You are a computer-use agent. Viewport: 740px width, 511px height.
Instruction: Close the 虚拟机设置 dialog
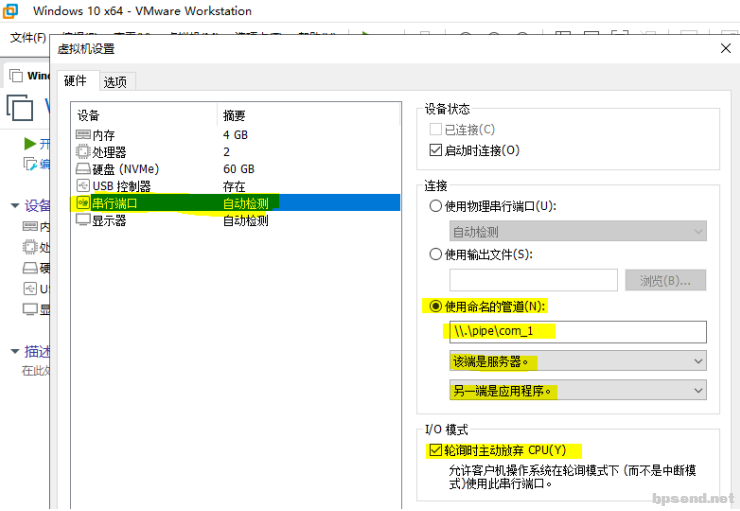726,48
